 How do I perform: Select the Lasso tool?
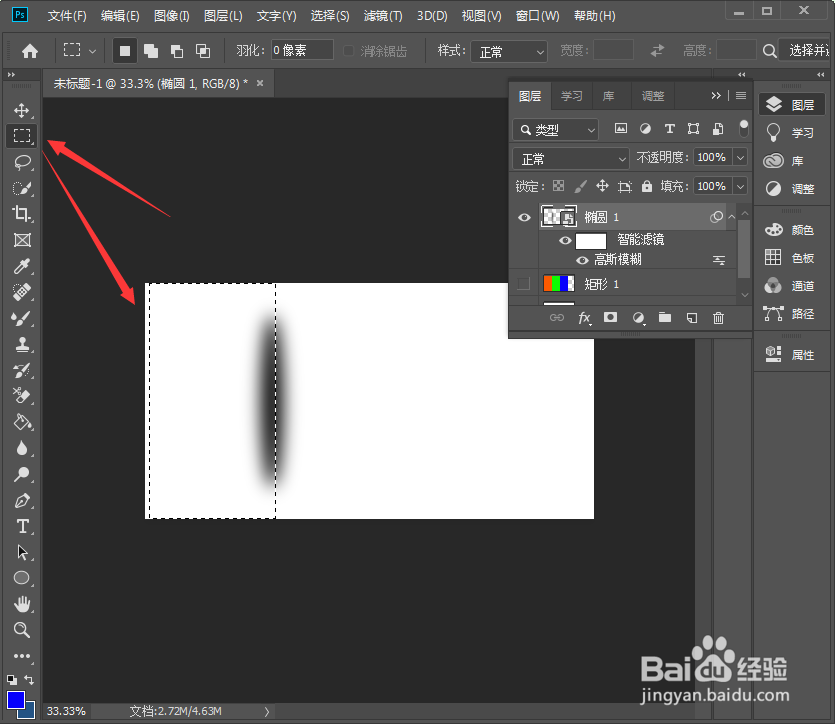[x=21, y=162]
